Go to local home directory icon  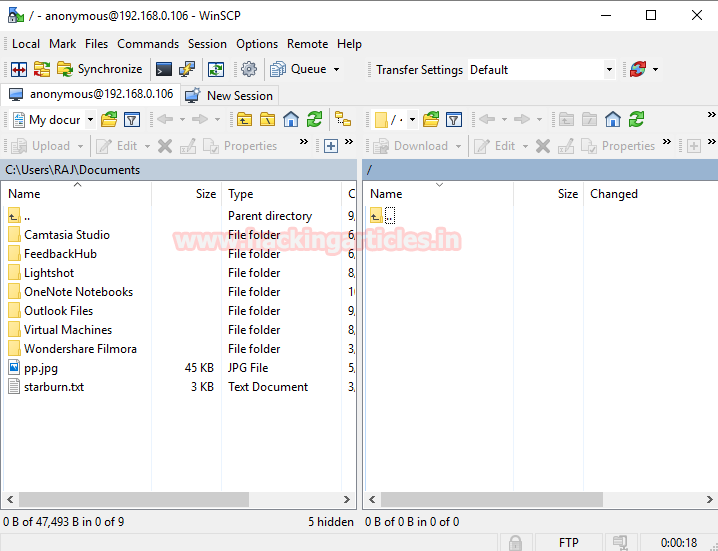[291, 120]
